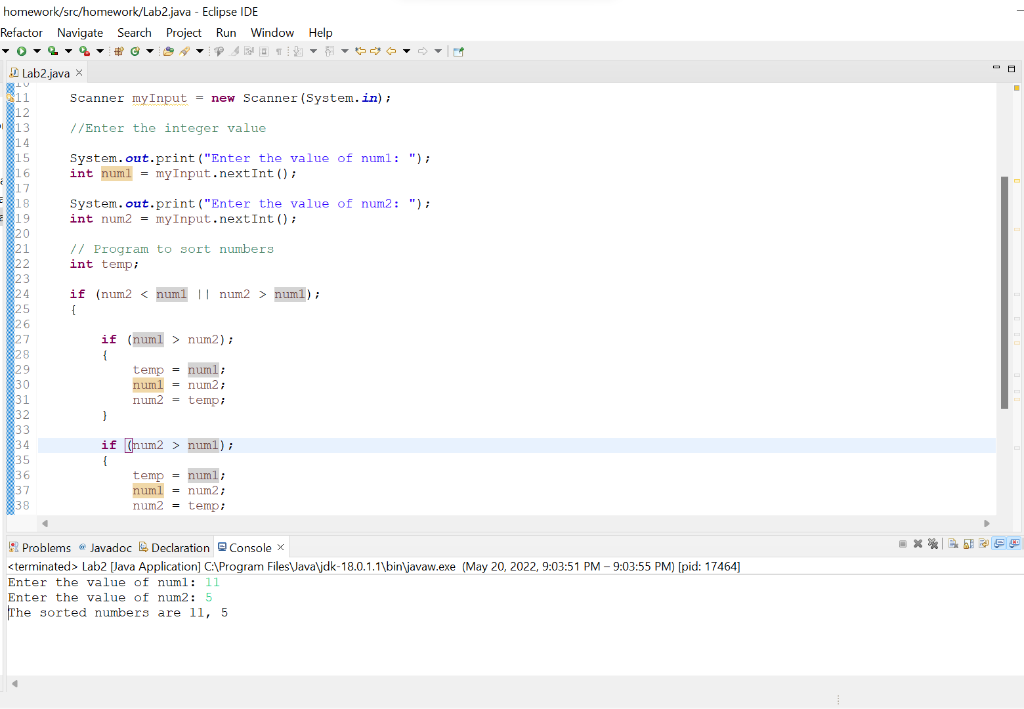This screenshot has height=709, width=1024.
Task: Toggle Block Selection mode
Action: [264, 51]
